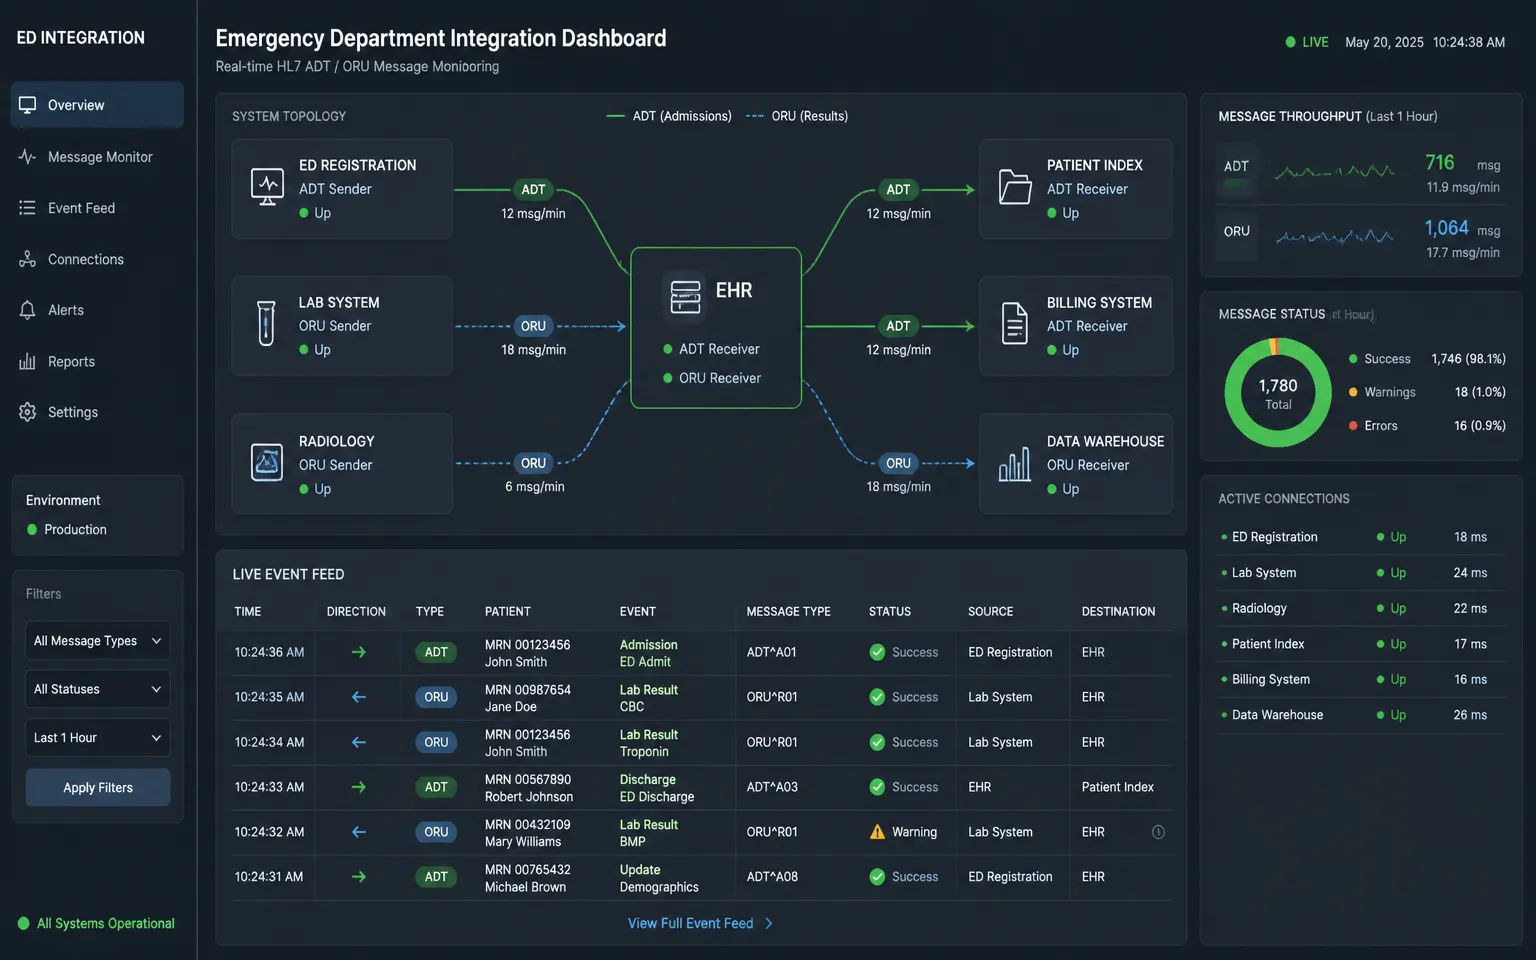
Task: Click the Warnings yellow legend dot
Action: (1353, 392)
